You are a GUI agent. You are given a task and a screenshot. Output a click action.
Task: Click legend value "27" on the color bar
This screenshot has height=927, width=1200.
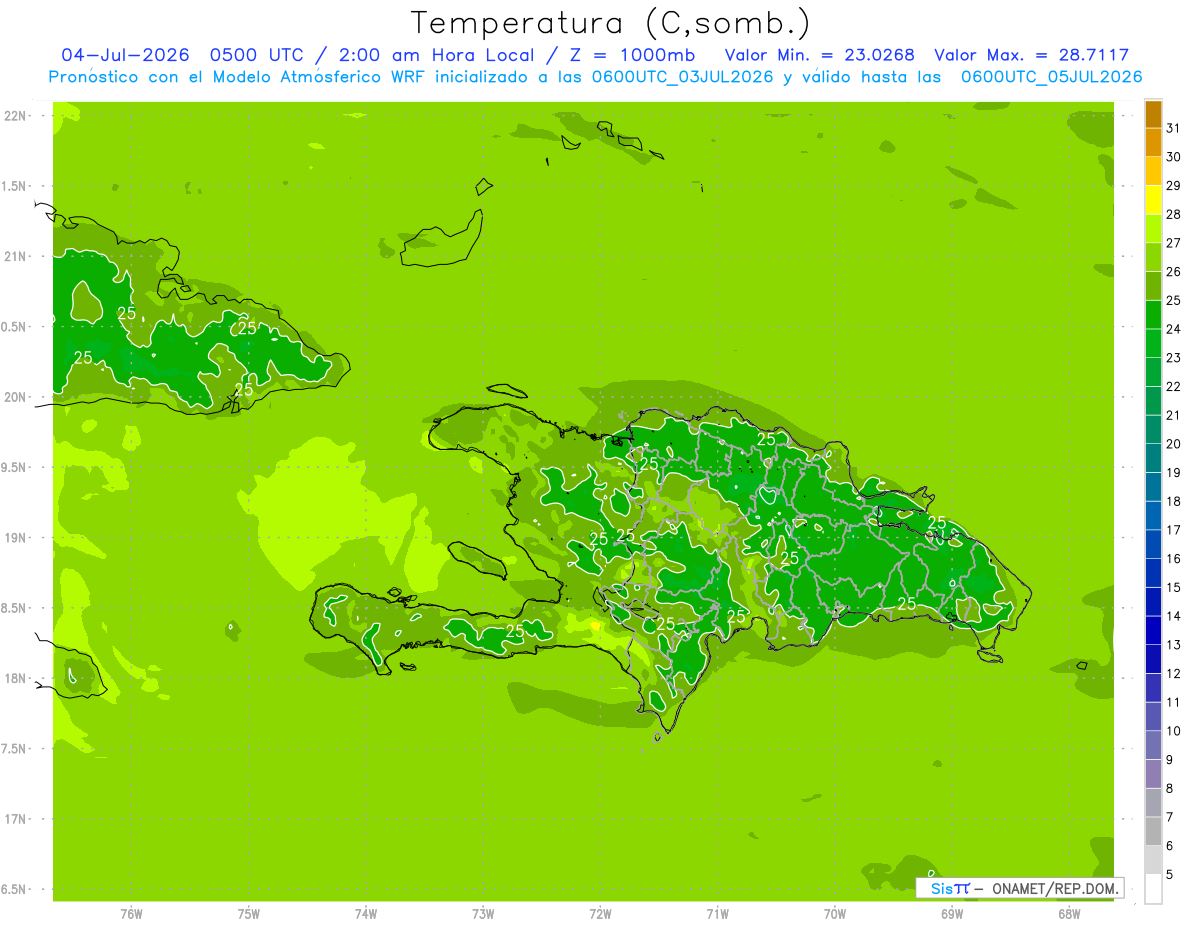tap(1174, 243)
